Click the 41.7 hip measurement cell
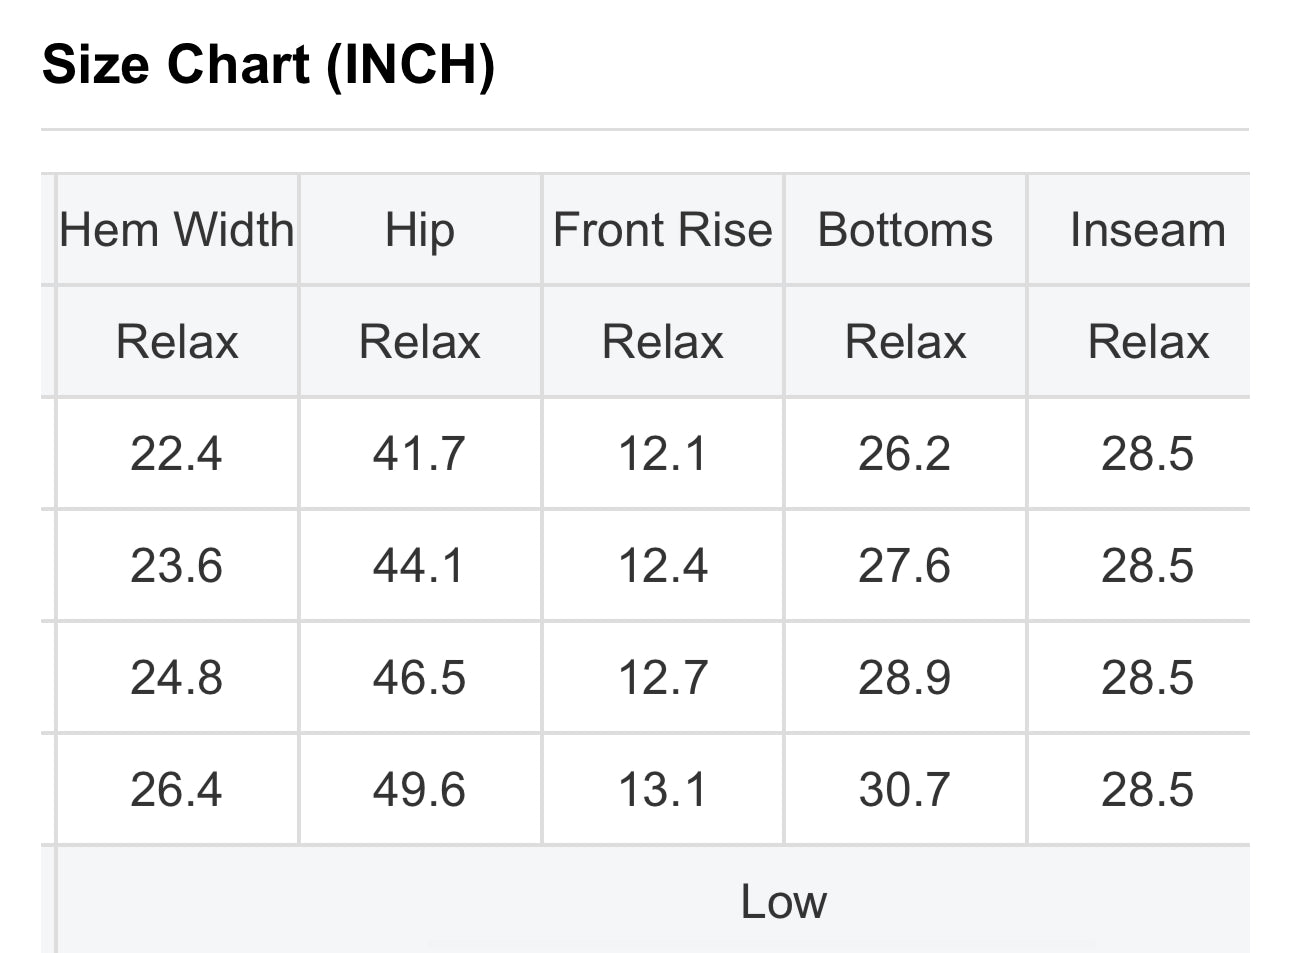Viewport: 1290px width, 953px height. coord(420,454)
